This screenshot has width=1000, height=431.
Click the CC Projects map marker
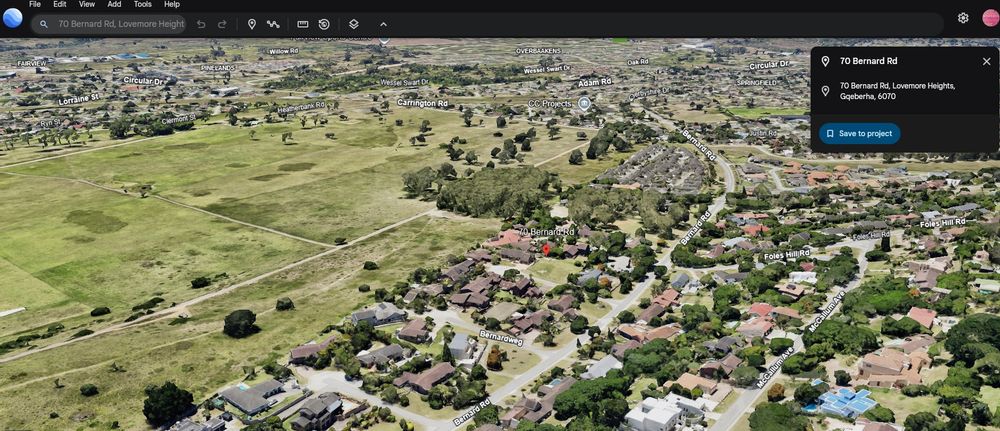pos(584,103)
